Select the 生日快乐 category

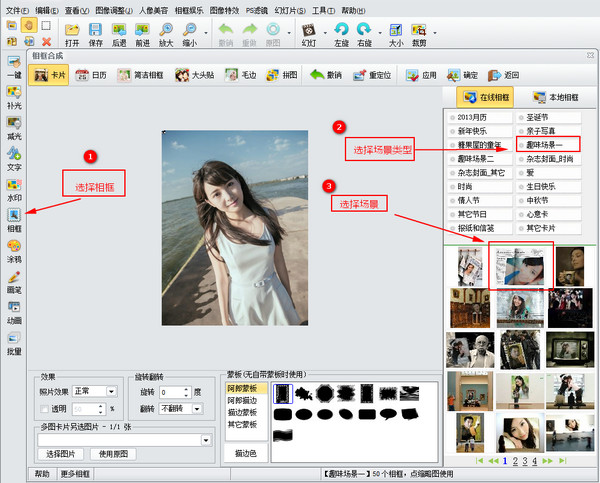tap(549, 187)
